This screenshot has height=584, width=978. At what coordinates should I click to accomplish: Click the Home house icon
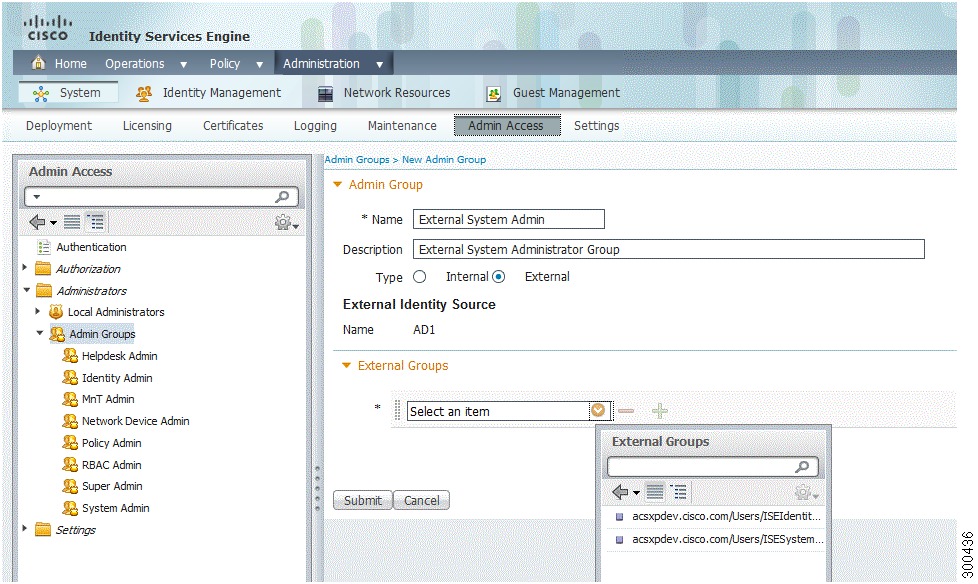click(39, 63)
